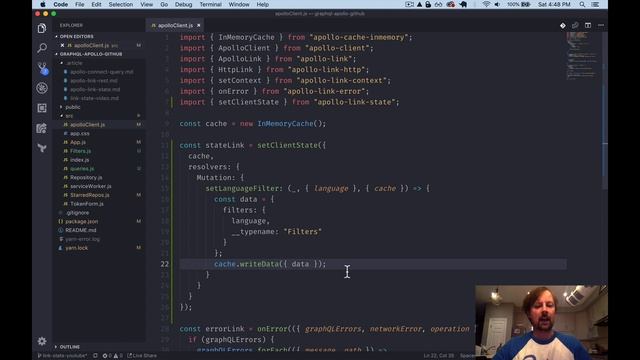640x360 pixels.
Task: Open app.css in the explorer
Action: tap(80, 133)
